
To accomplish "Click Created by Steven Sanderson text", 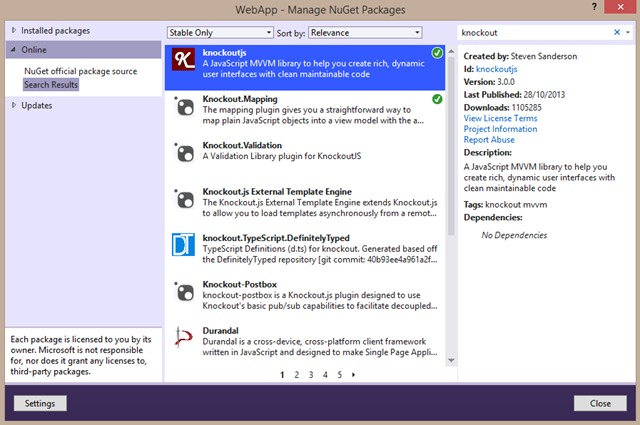I will click(x=520, y=56).
